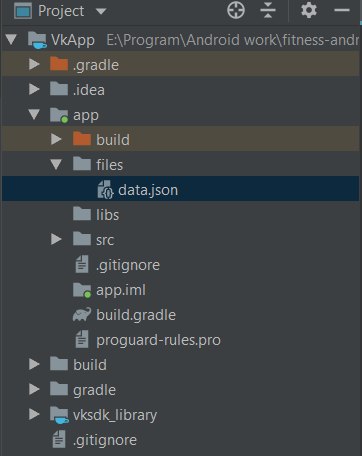Viewport: 362px width, 456px height.
Task: Click the vksdk_library module folder icon
Action: [x=59, y=415]
